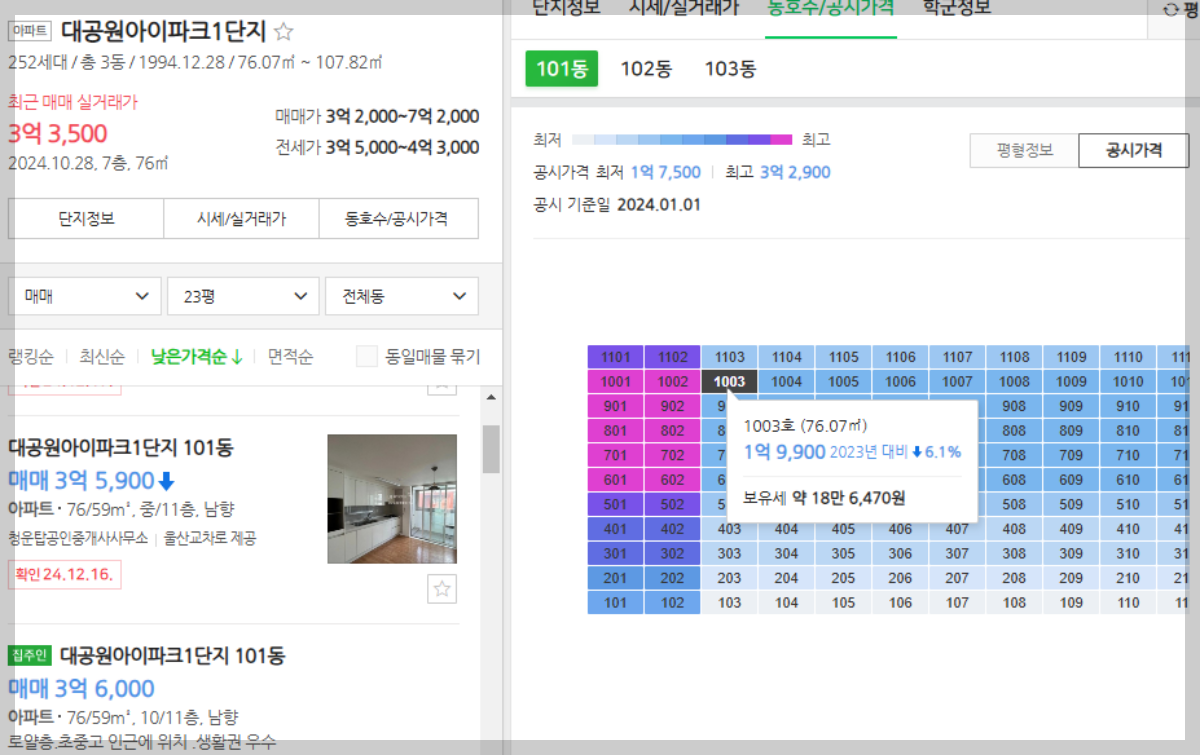Select unit 301 in the grid
The height and width of the screenshot is (755, 1200).
[x=616, y=553]
